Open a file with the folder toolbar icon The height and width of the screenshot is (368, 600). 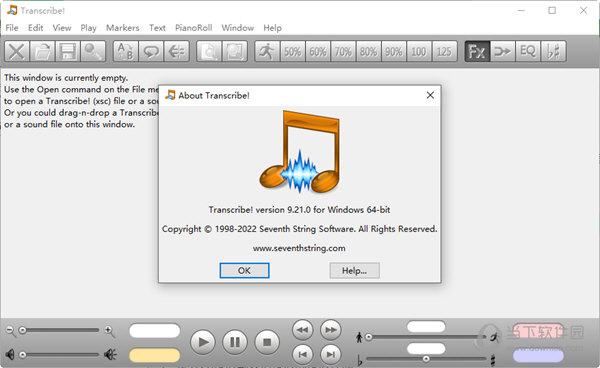42,51
